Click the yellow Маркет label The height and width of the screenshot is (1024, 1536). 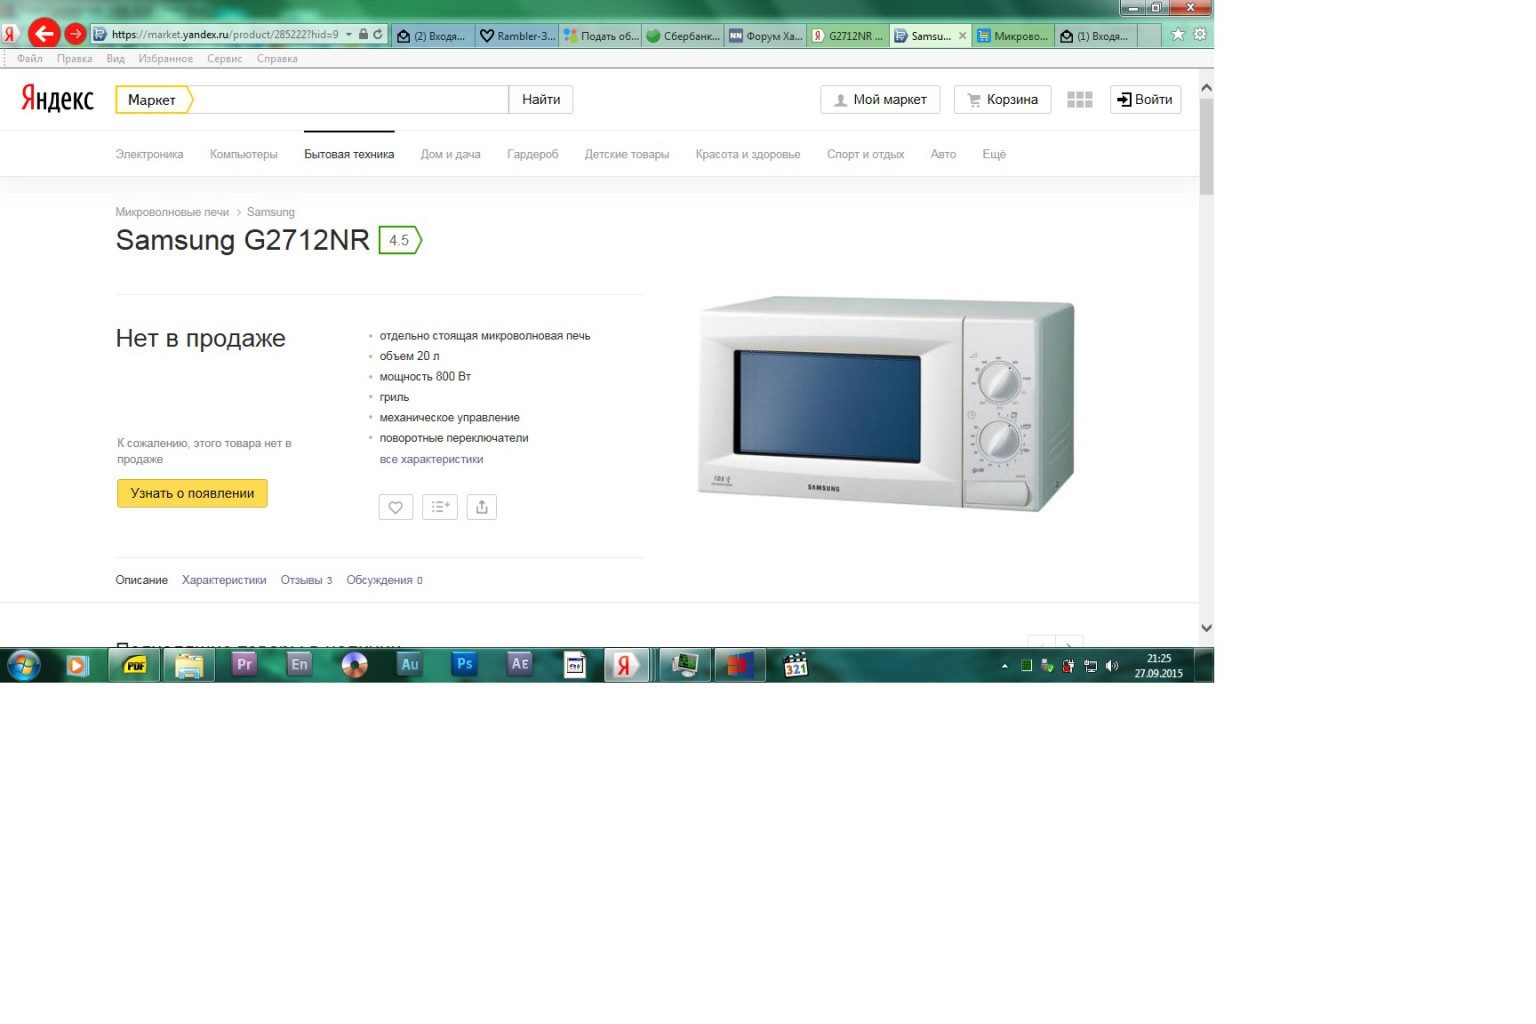click(153, 100)
